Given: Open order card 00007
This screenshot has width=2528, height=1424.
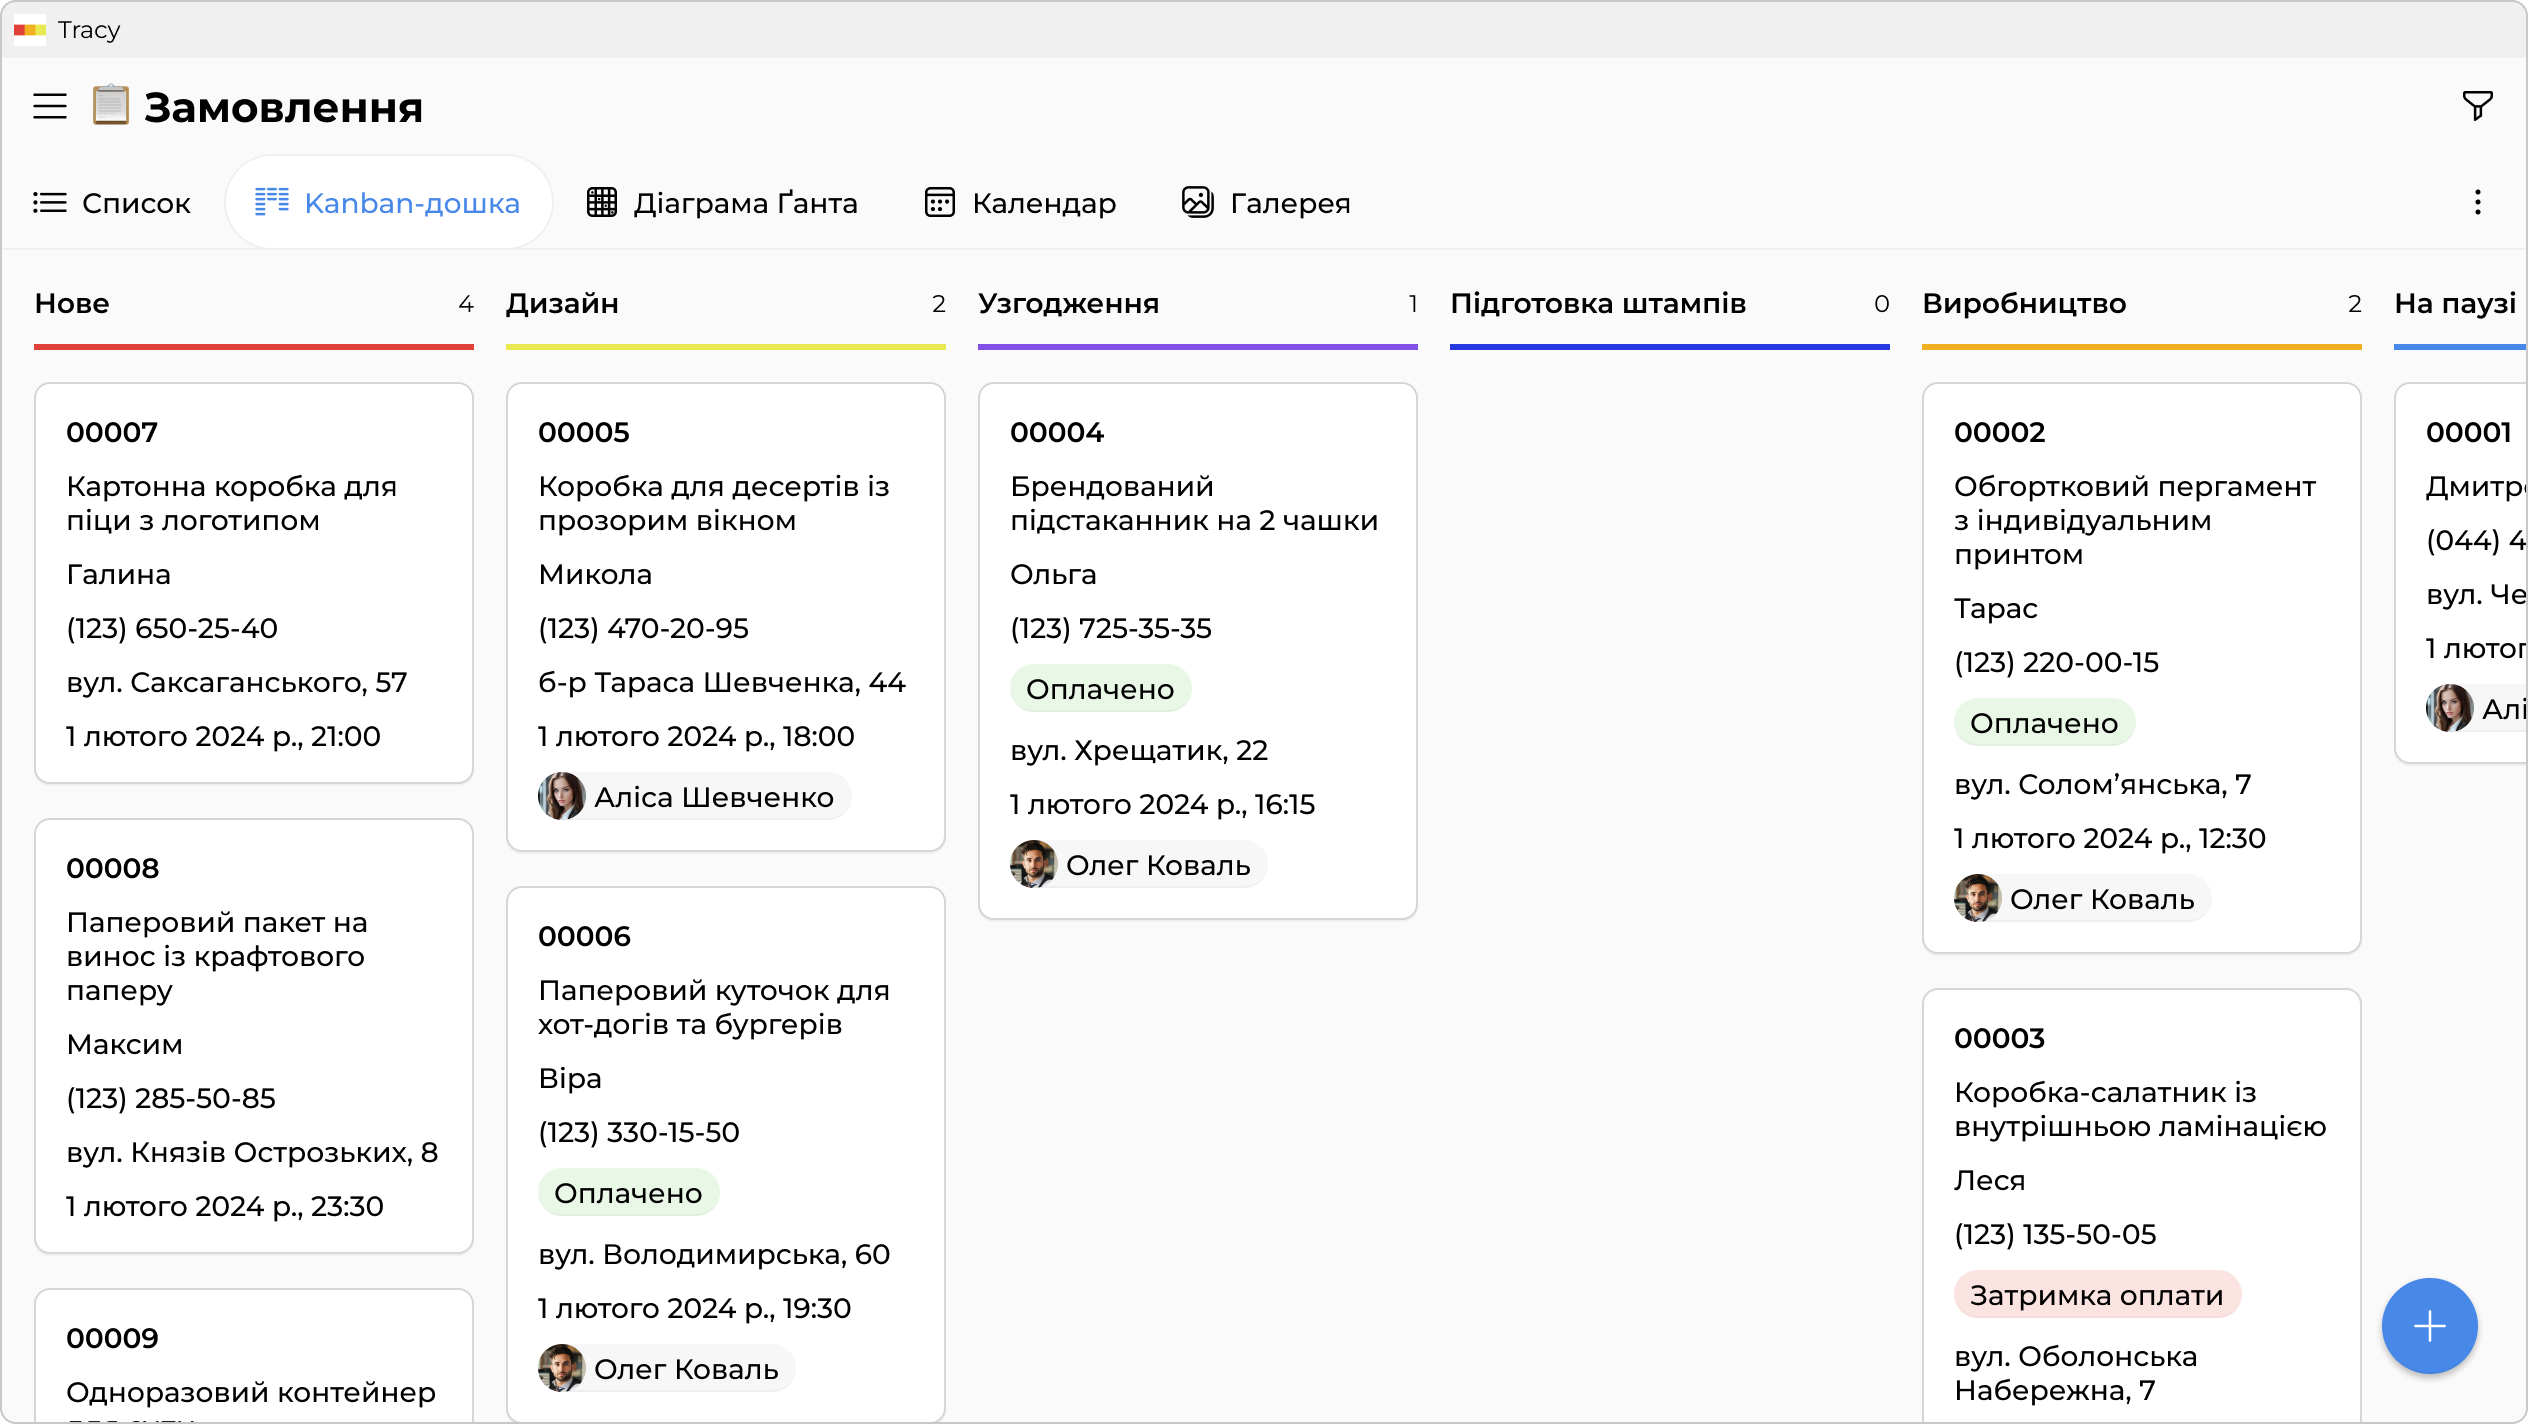Looking at the screenshot, I should point(254,582).
